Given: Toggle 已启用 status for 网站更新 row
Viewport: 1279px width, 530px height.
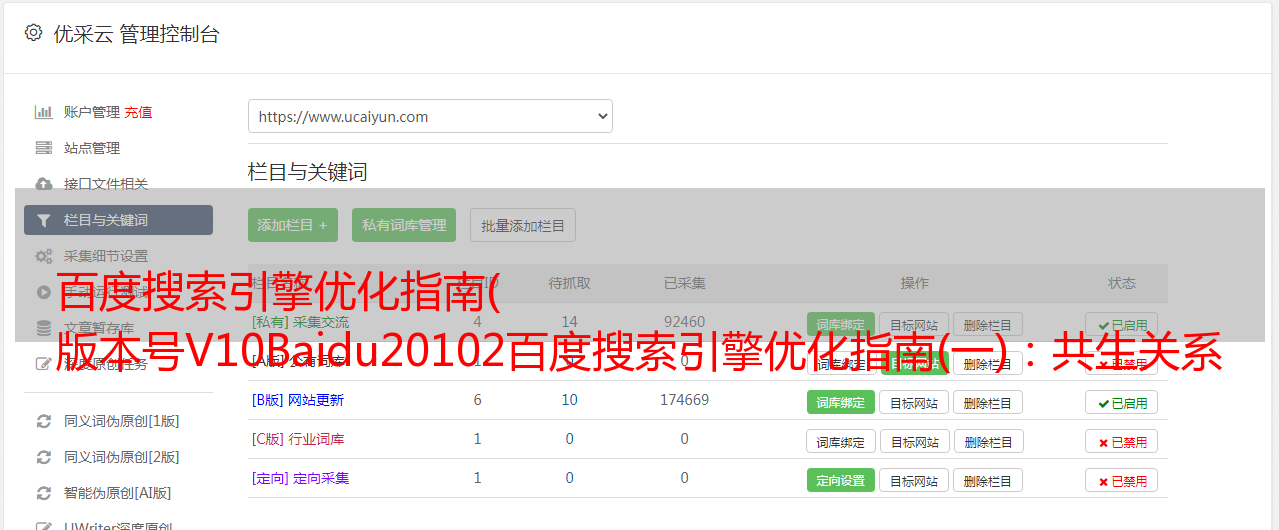Looking at the screenshot, I should pyautogui.click(x=1122, y=403).
